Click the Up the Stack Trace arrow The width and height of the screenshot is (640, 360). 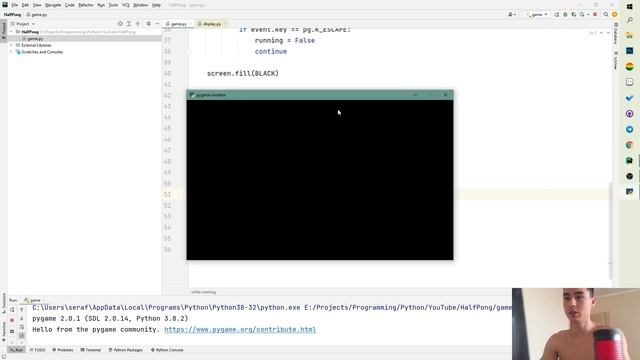pos(22,310)
